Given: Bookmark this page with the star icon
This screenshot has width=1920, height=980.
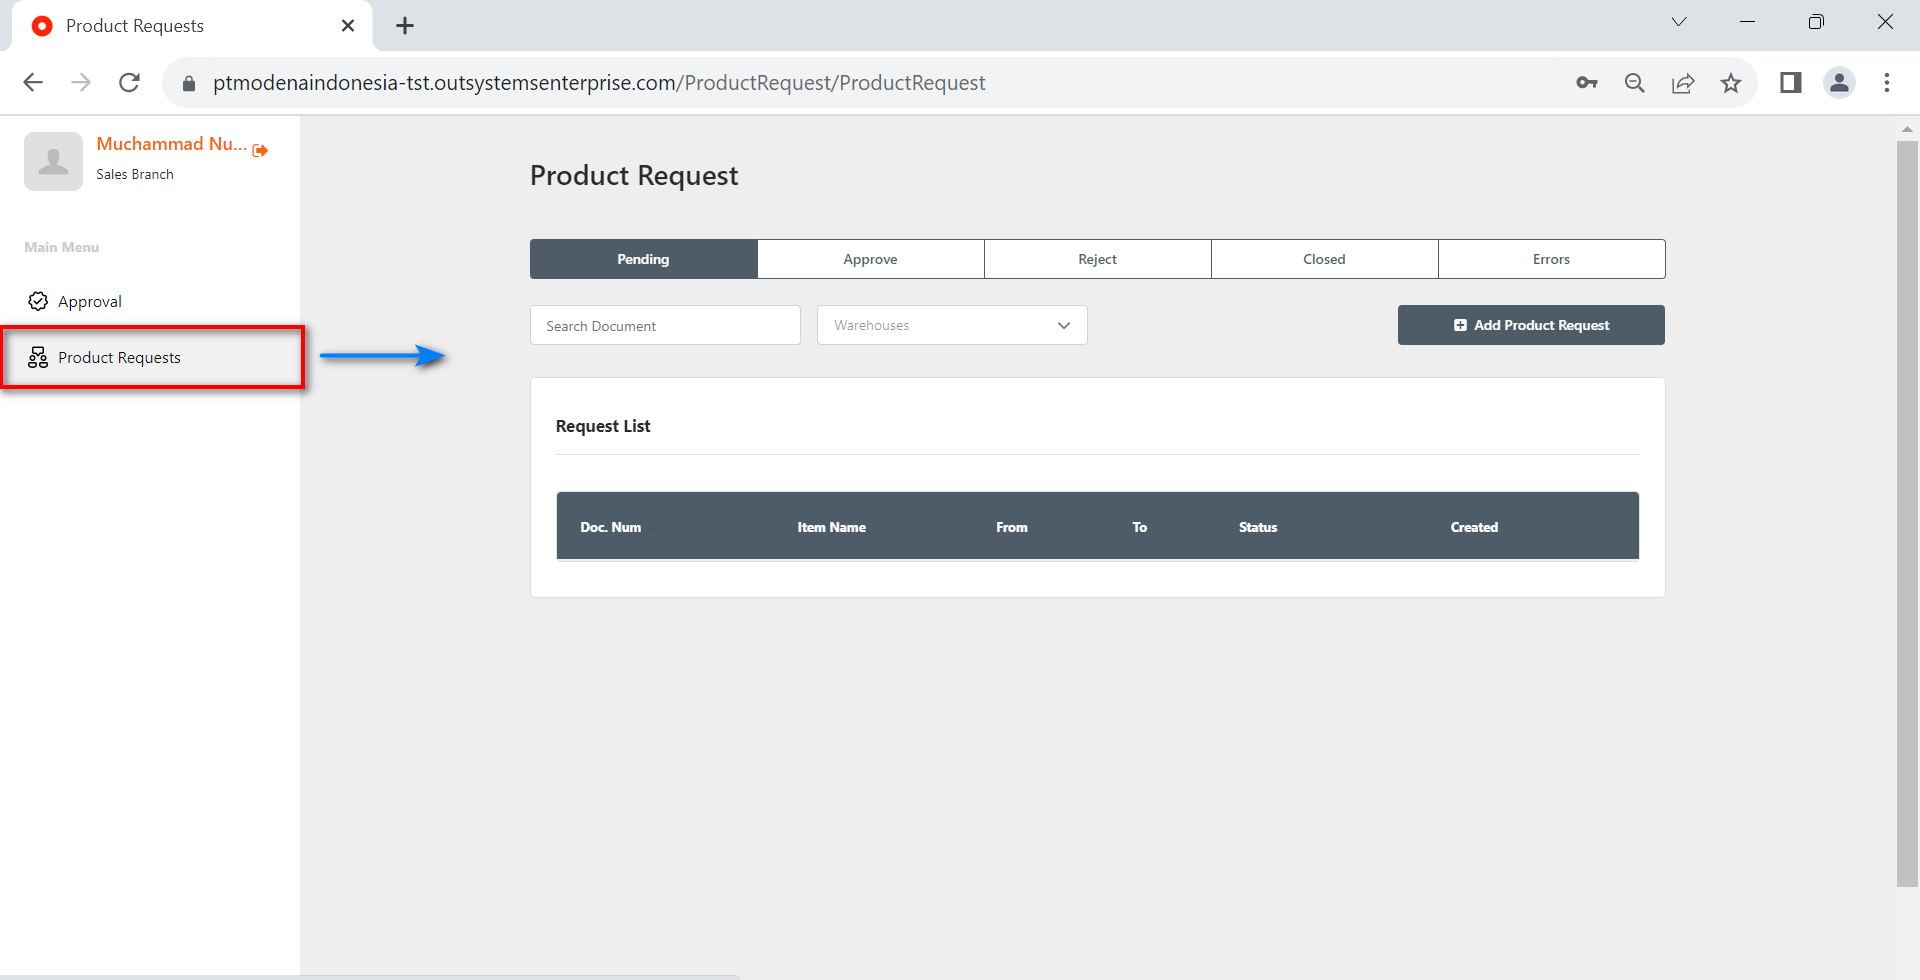Looking at the screenshot, I should [1731, 83].
